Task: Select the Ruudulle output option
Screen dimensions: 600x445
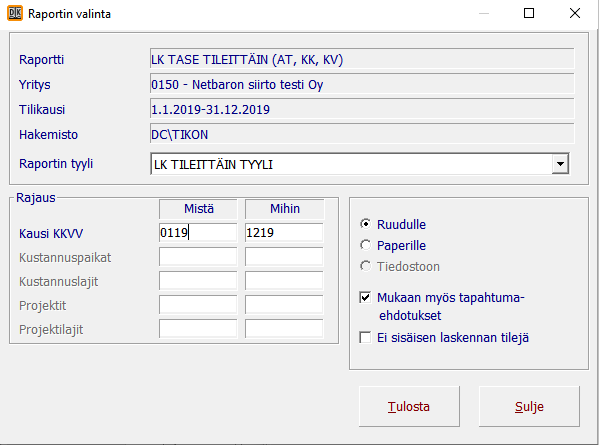Action: pyautogui.click(x=367, y=224)
